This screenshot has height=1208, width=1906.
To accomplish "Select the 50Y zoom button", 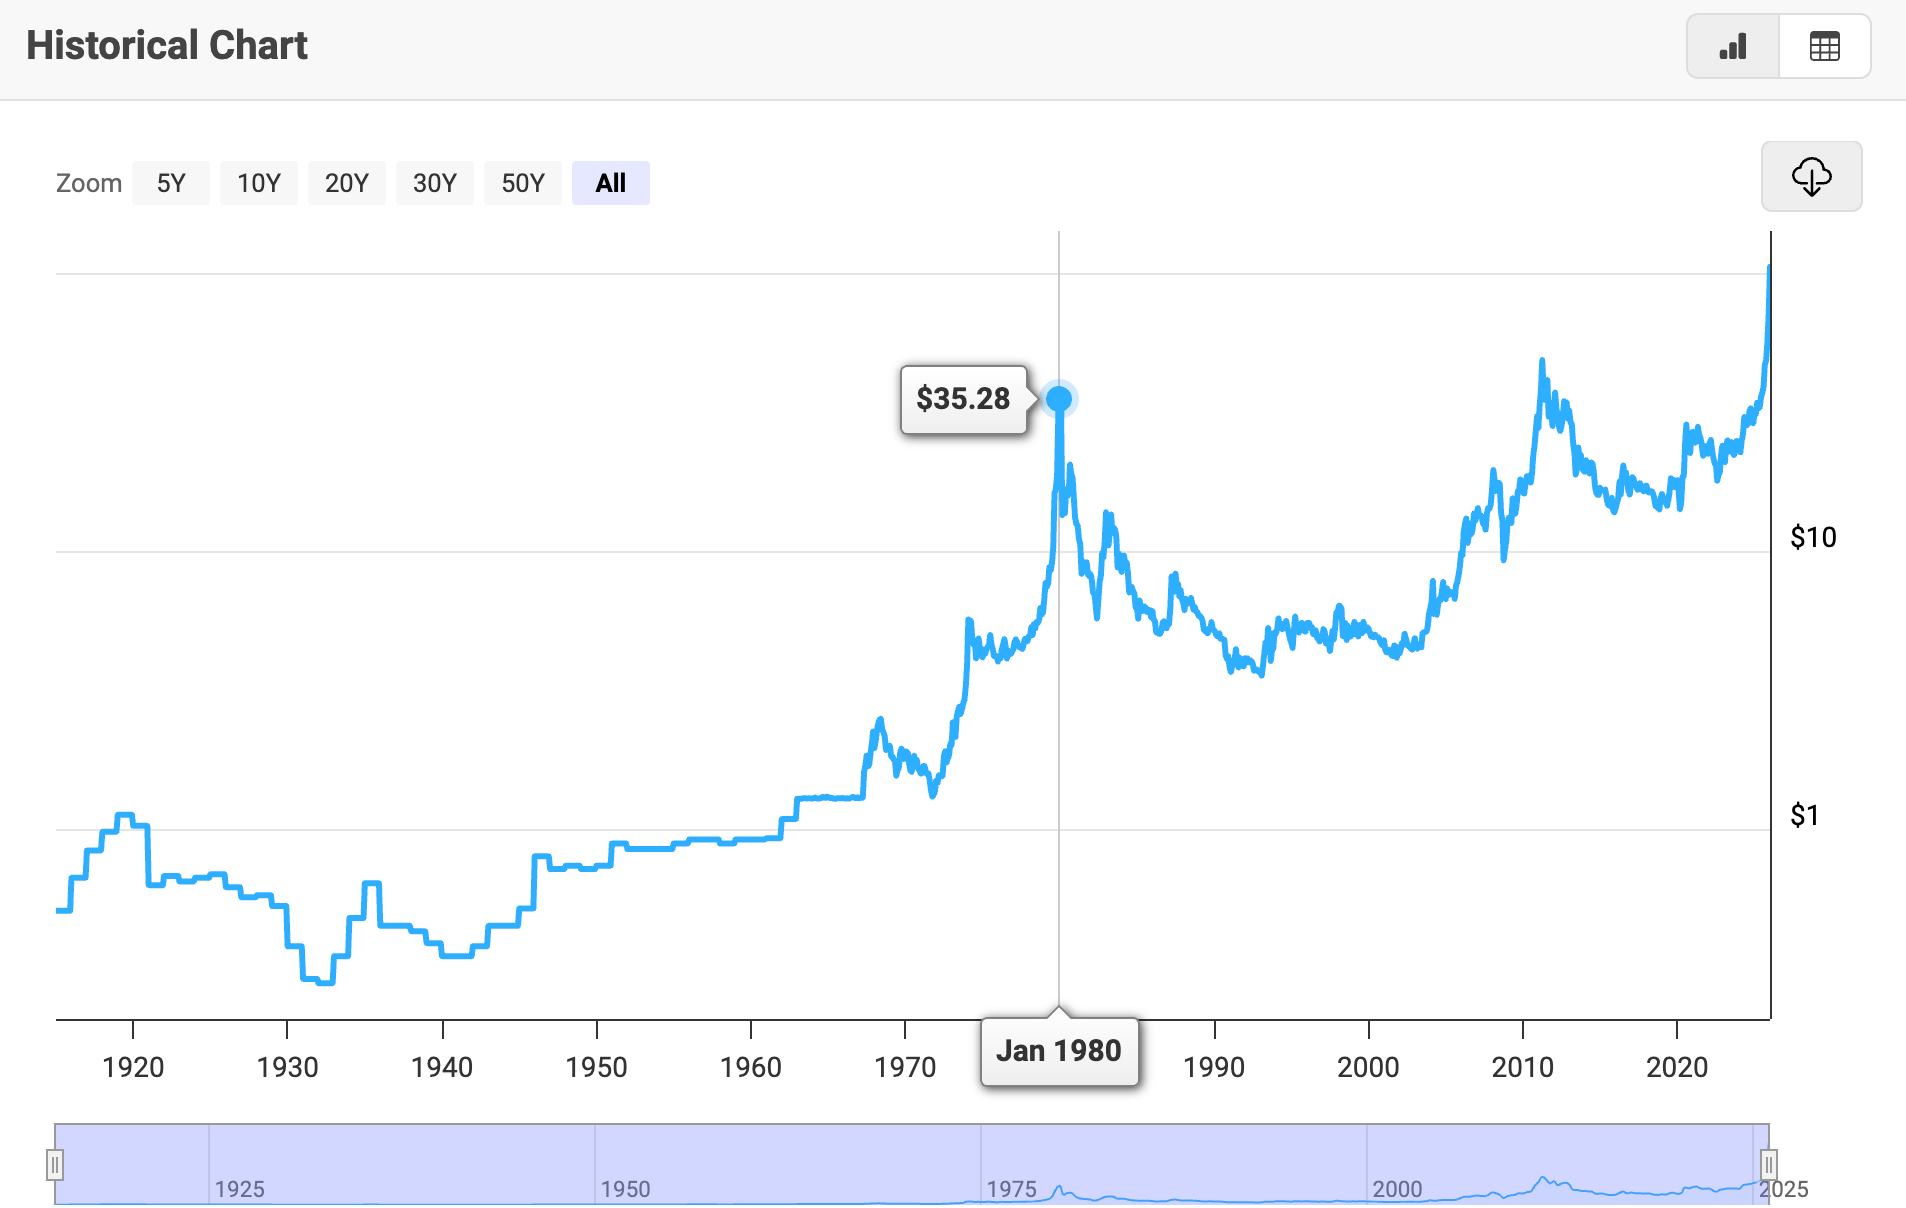I will tap(522, 183).
